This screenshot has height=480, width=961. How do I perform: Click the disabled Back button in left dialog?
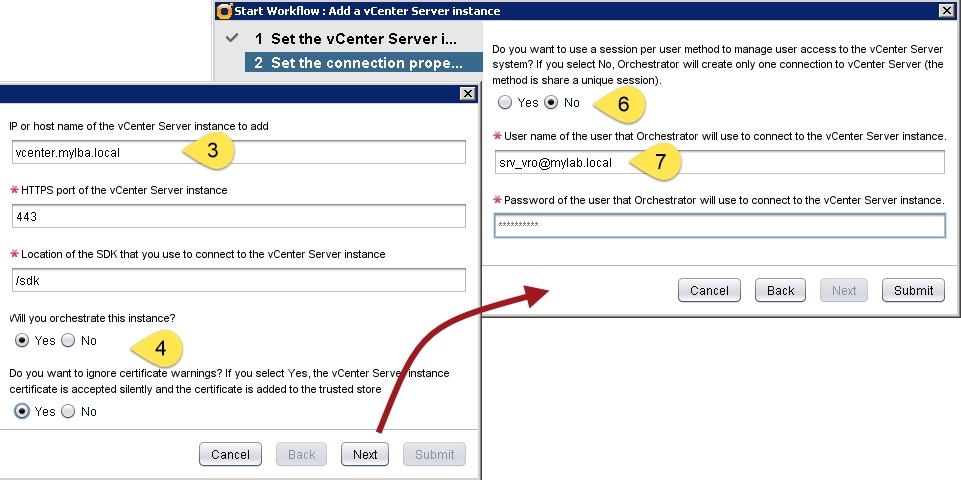pyautogui.click(x=302, y=454)
